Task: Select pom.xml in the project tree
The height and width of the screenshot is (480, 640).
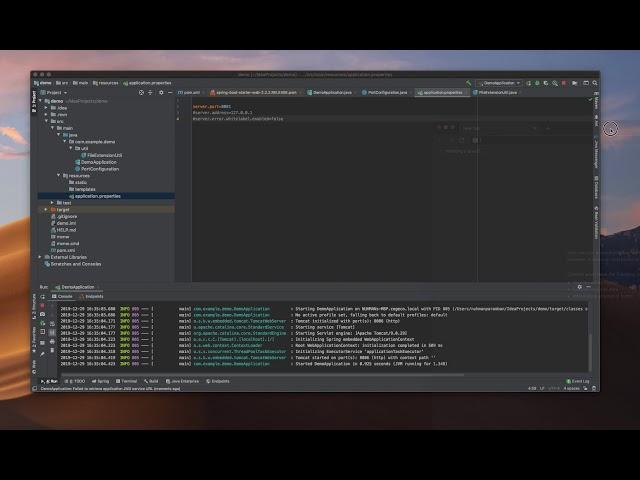Action: [63, 250]
